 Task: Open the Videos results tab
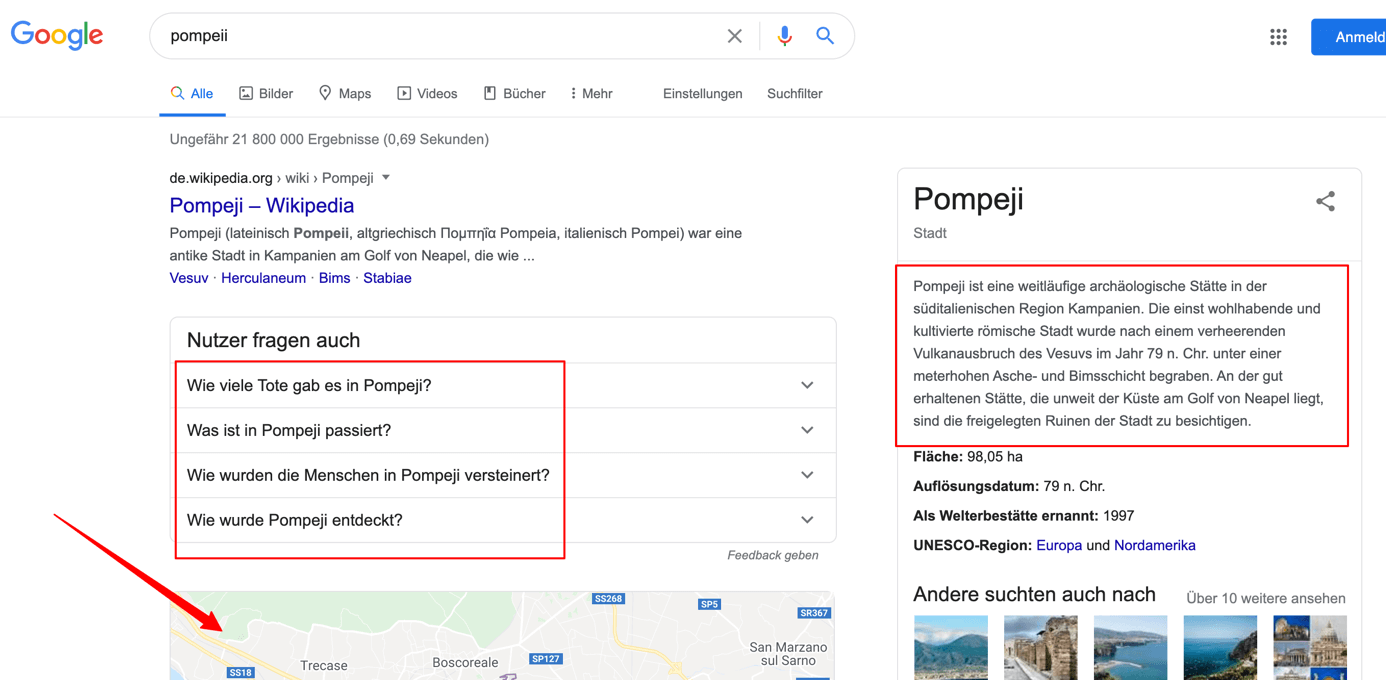tap(427, 93)
